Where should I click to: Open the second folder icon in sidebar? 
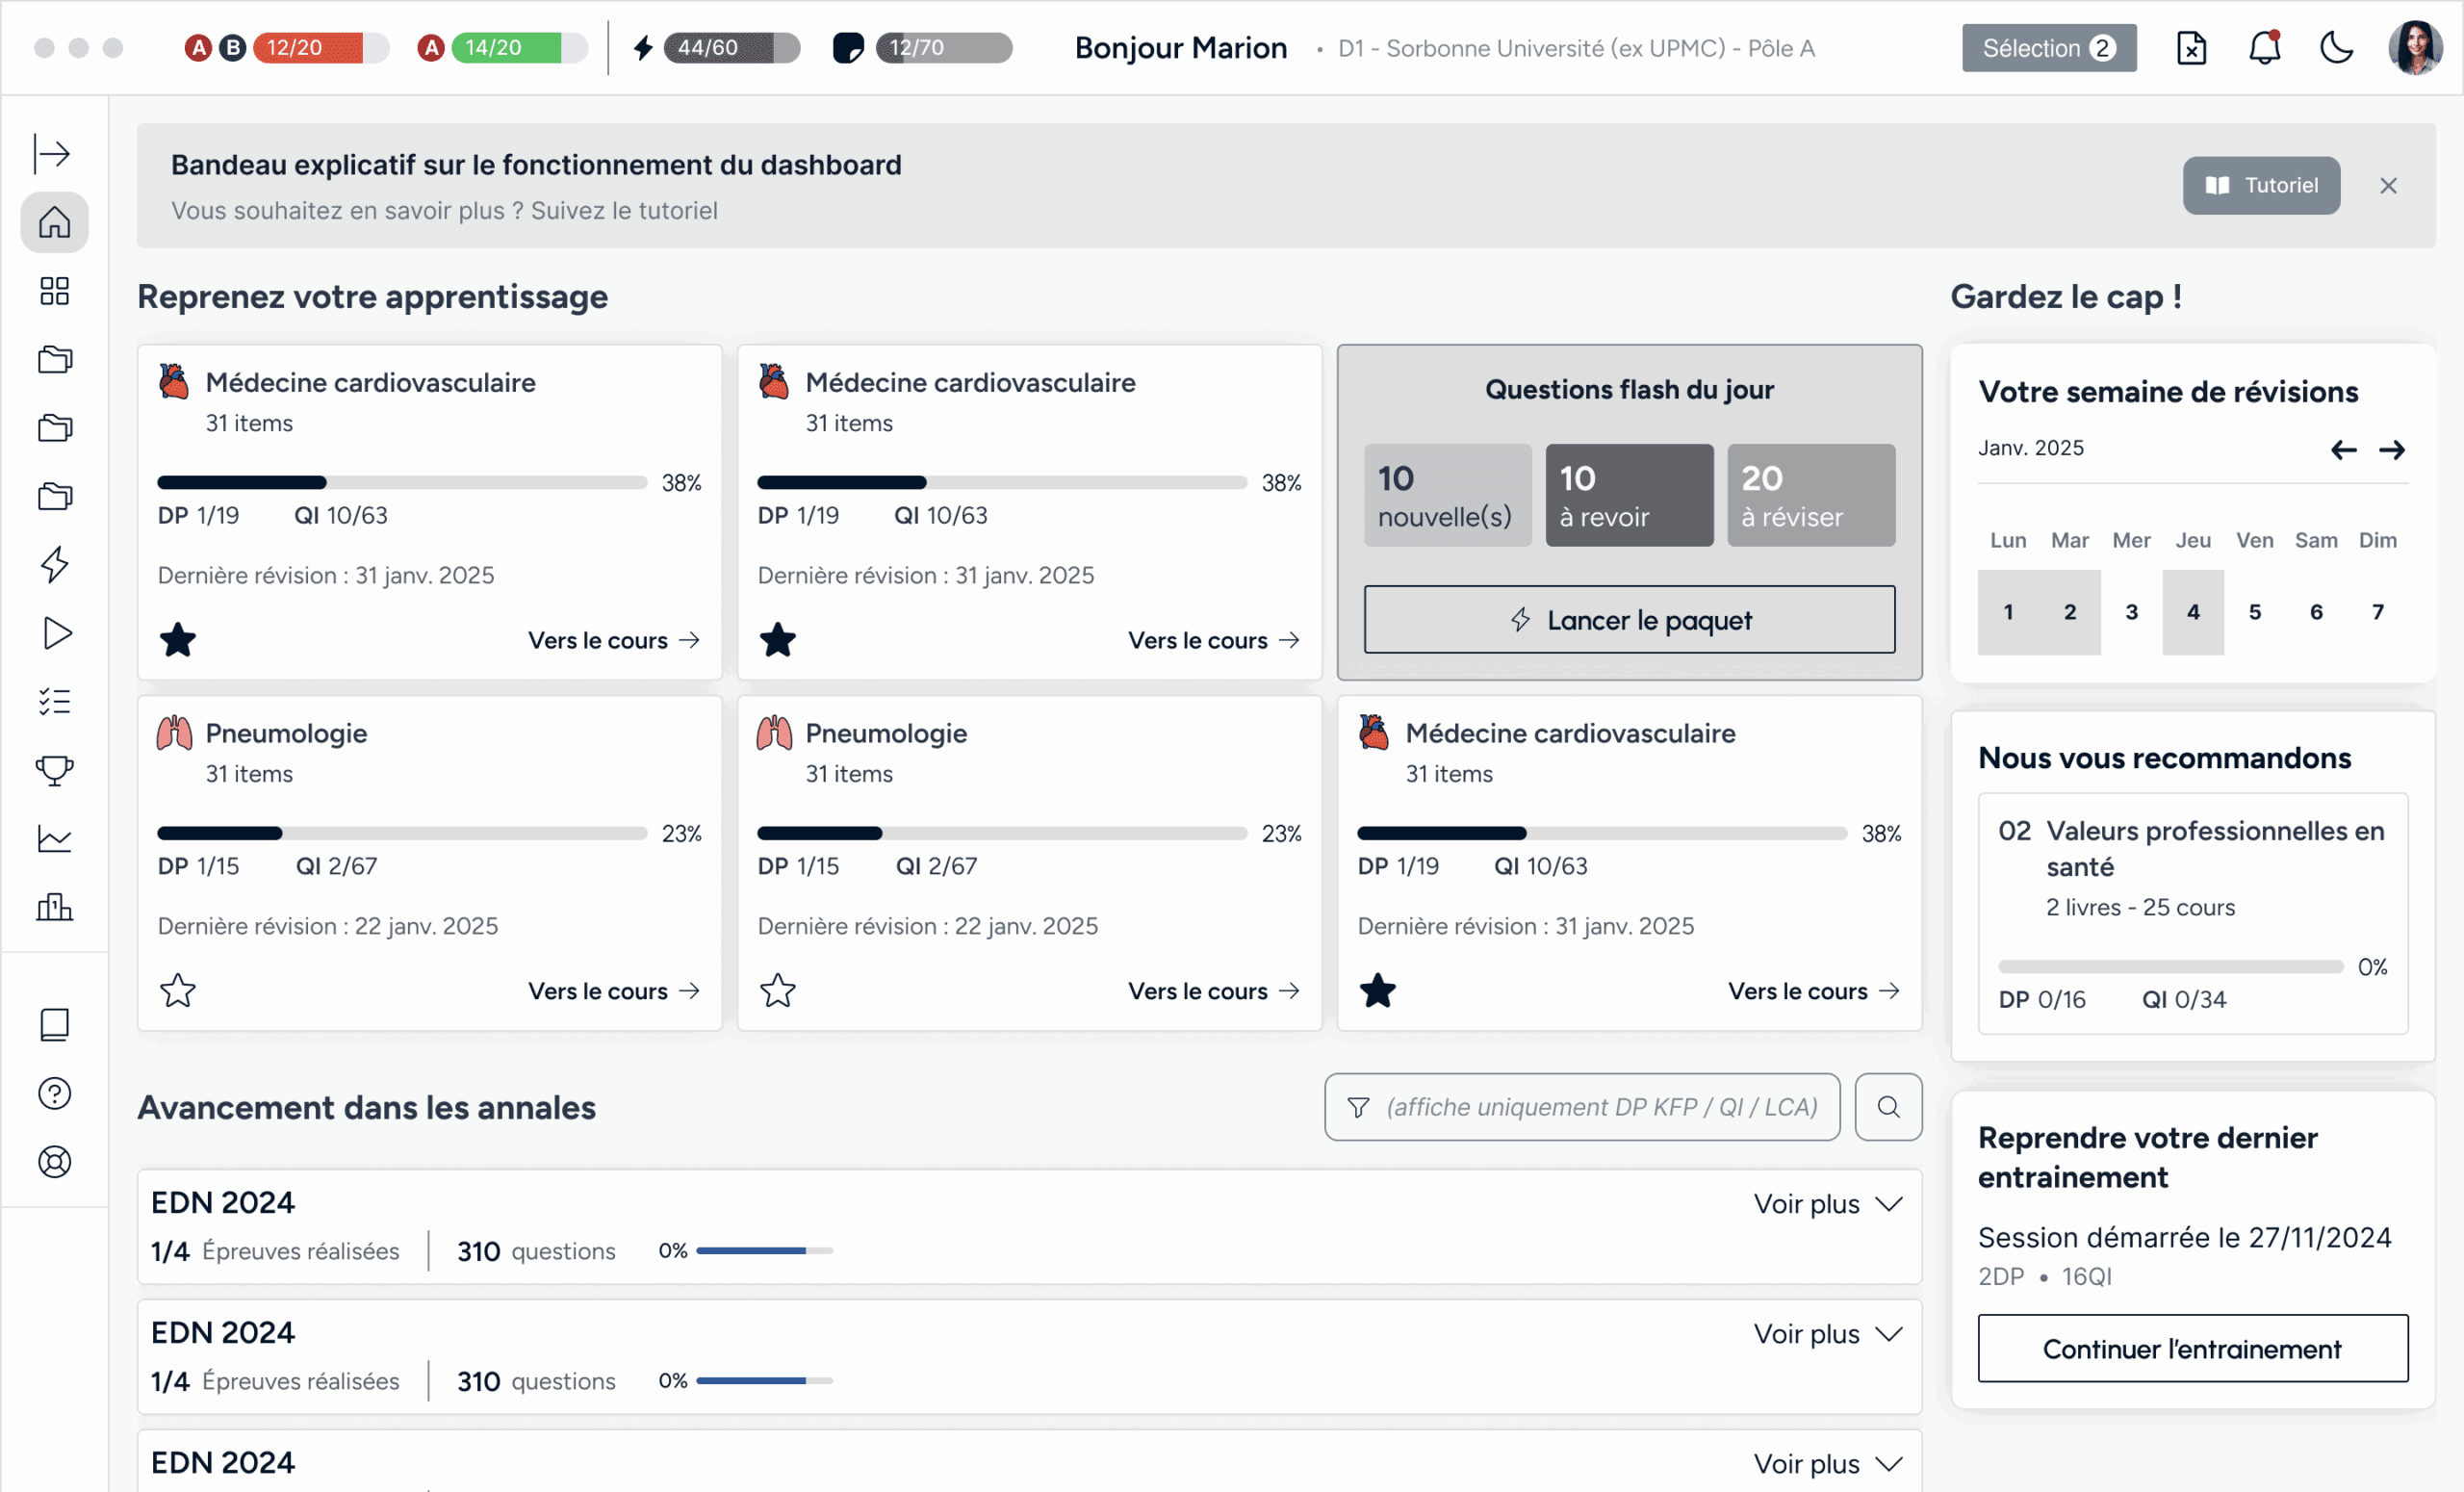pyautogui.click(x=54, y=428)
